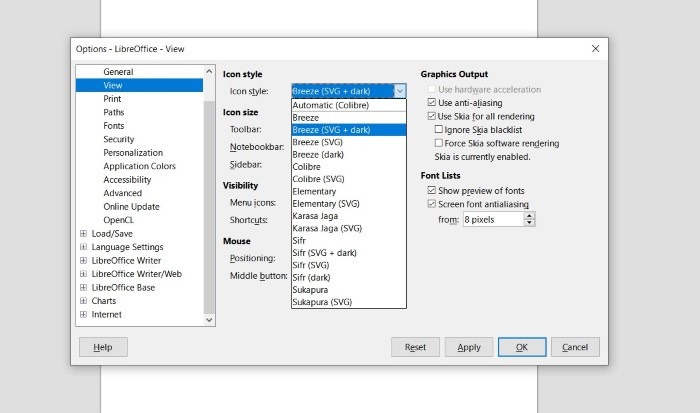Confirm with the OK button
Viewport: 700px width, 413px height.
[x=522, y=347]
